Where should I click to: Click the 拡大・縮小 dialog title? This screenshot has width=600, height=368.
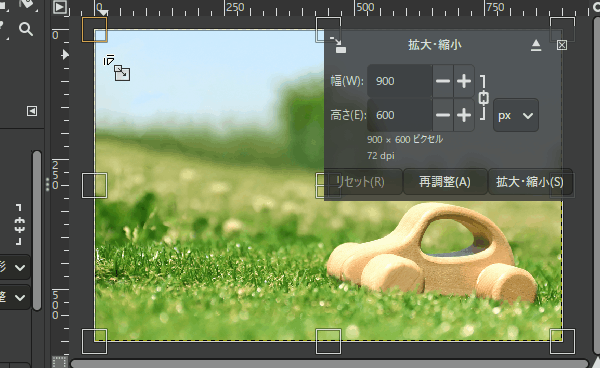pyautogui.click(x=435, y=45)
